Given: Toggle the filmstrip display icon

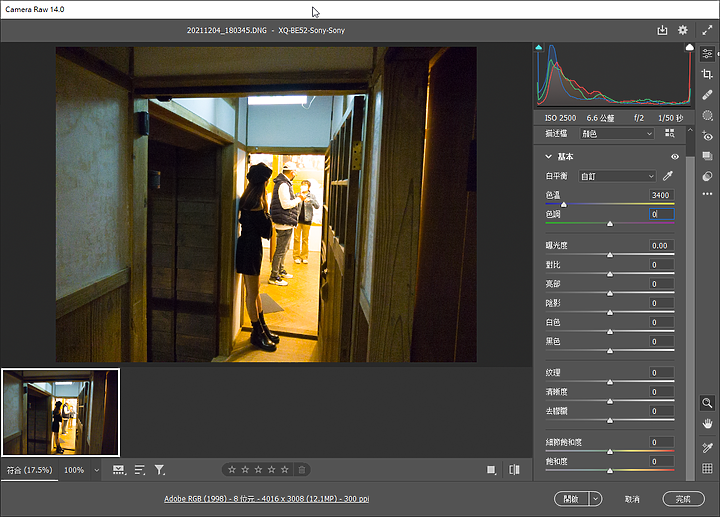Looking at the screenshot, I should pos(119,470).
